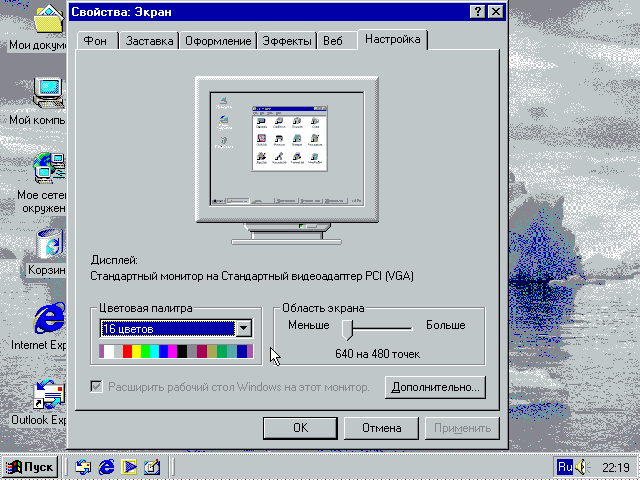This screenshot has height=480, width=640.
Task: Click the screen area slider thumb
Action: 347,329
